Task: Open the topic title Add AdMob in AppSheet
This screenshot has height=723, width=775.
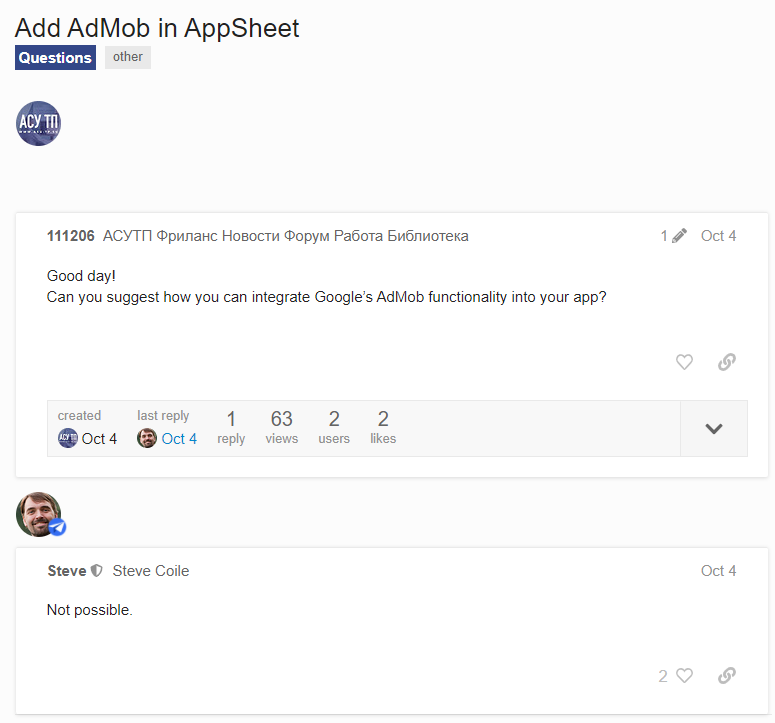Action: (157, 28)
